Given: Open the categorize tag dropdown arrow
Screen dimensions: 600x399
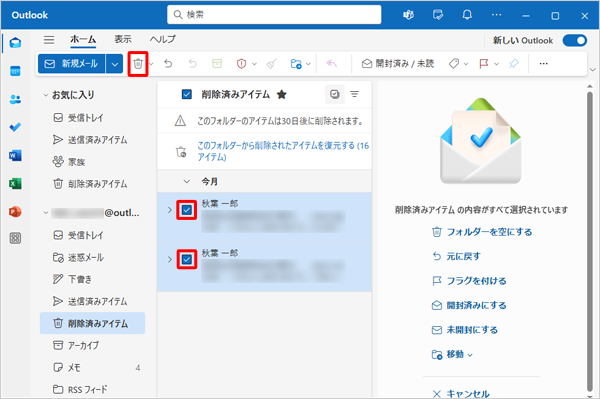Looking at the screenshot, I should pos(466,64).
